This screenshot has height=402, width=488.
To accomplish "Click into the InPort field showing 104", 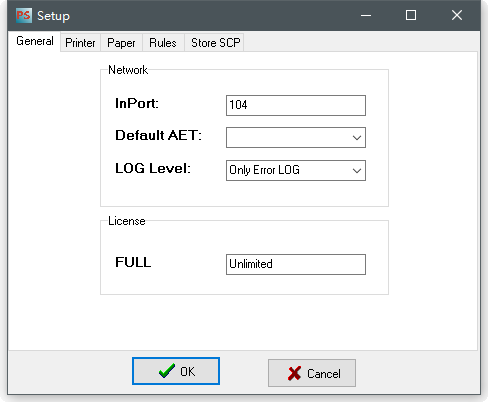I will (296, 105).
